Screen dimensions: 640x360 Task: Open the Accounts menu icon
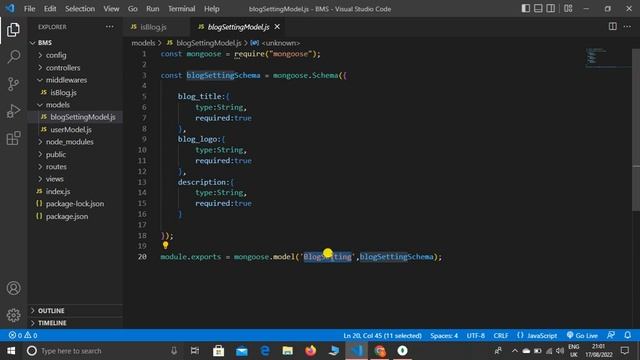coord(13,288)
